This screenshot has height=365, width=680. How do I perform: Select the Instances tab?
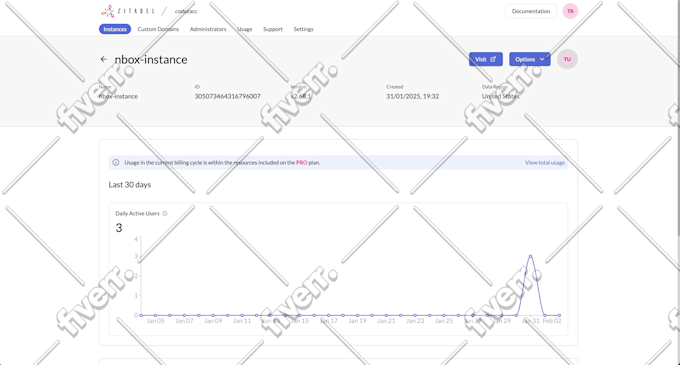pos(115,29)
